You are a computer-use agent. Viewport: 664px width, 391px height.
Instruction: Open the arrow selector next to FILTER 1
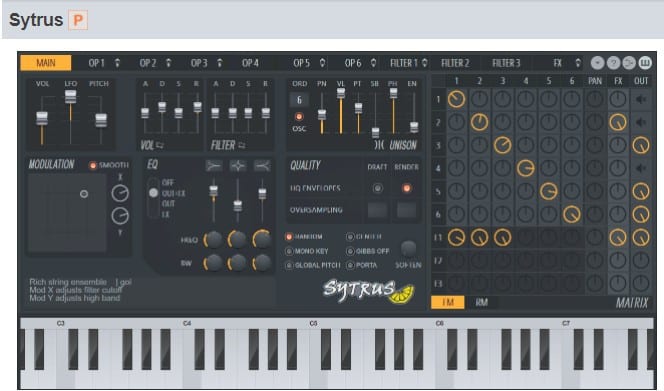[425, 63]
